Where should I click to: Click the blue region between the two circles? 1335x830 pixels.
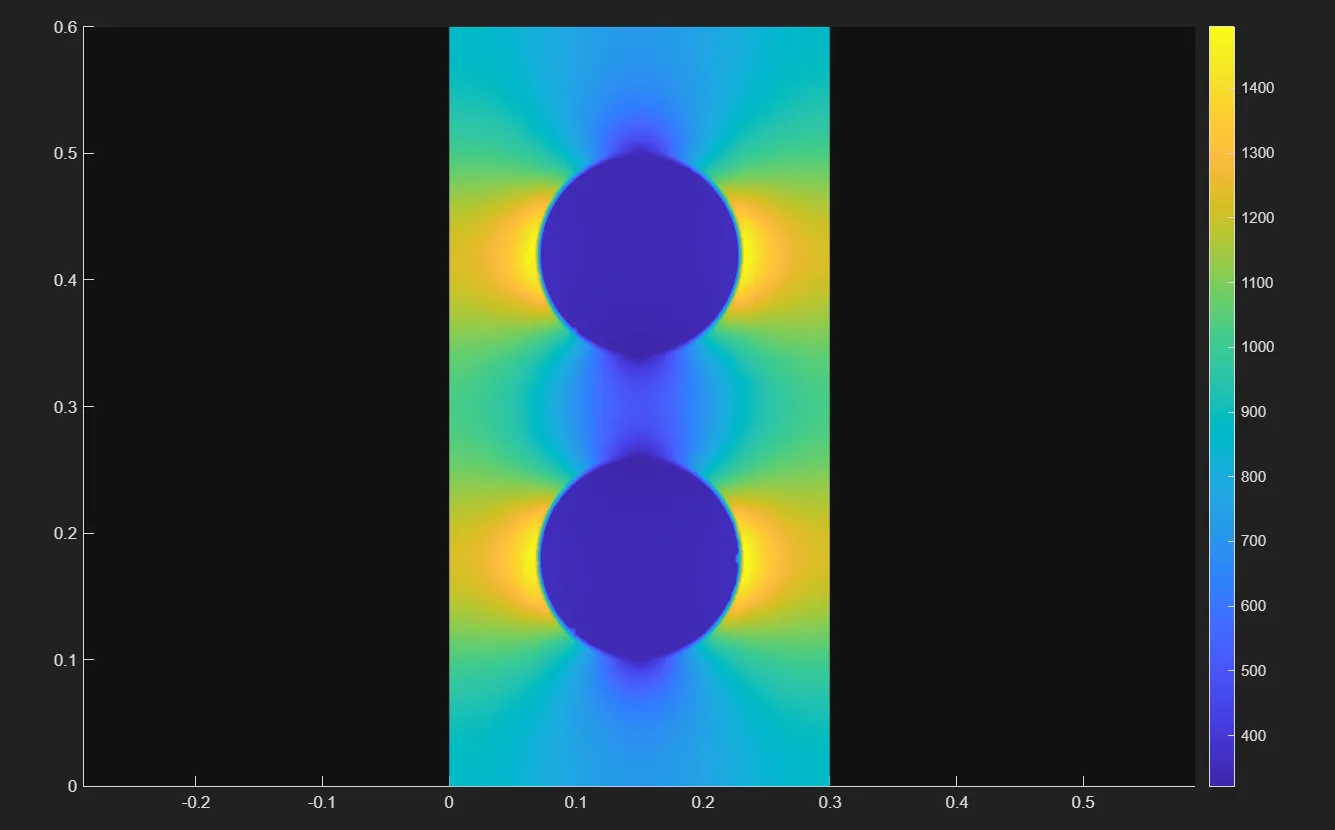point(640,405)
